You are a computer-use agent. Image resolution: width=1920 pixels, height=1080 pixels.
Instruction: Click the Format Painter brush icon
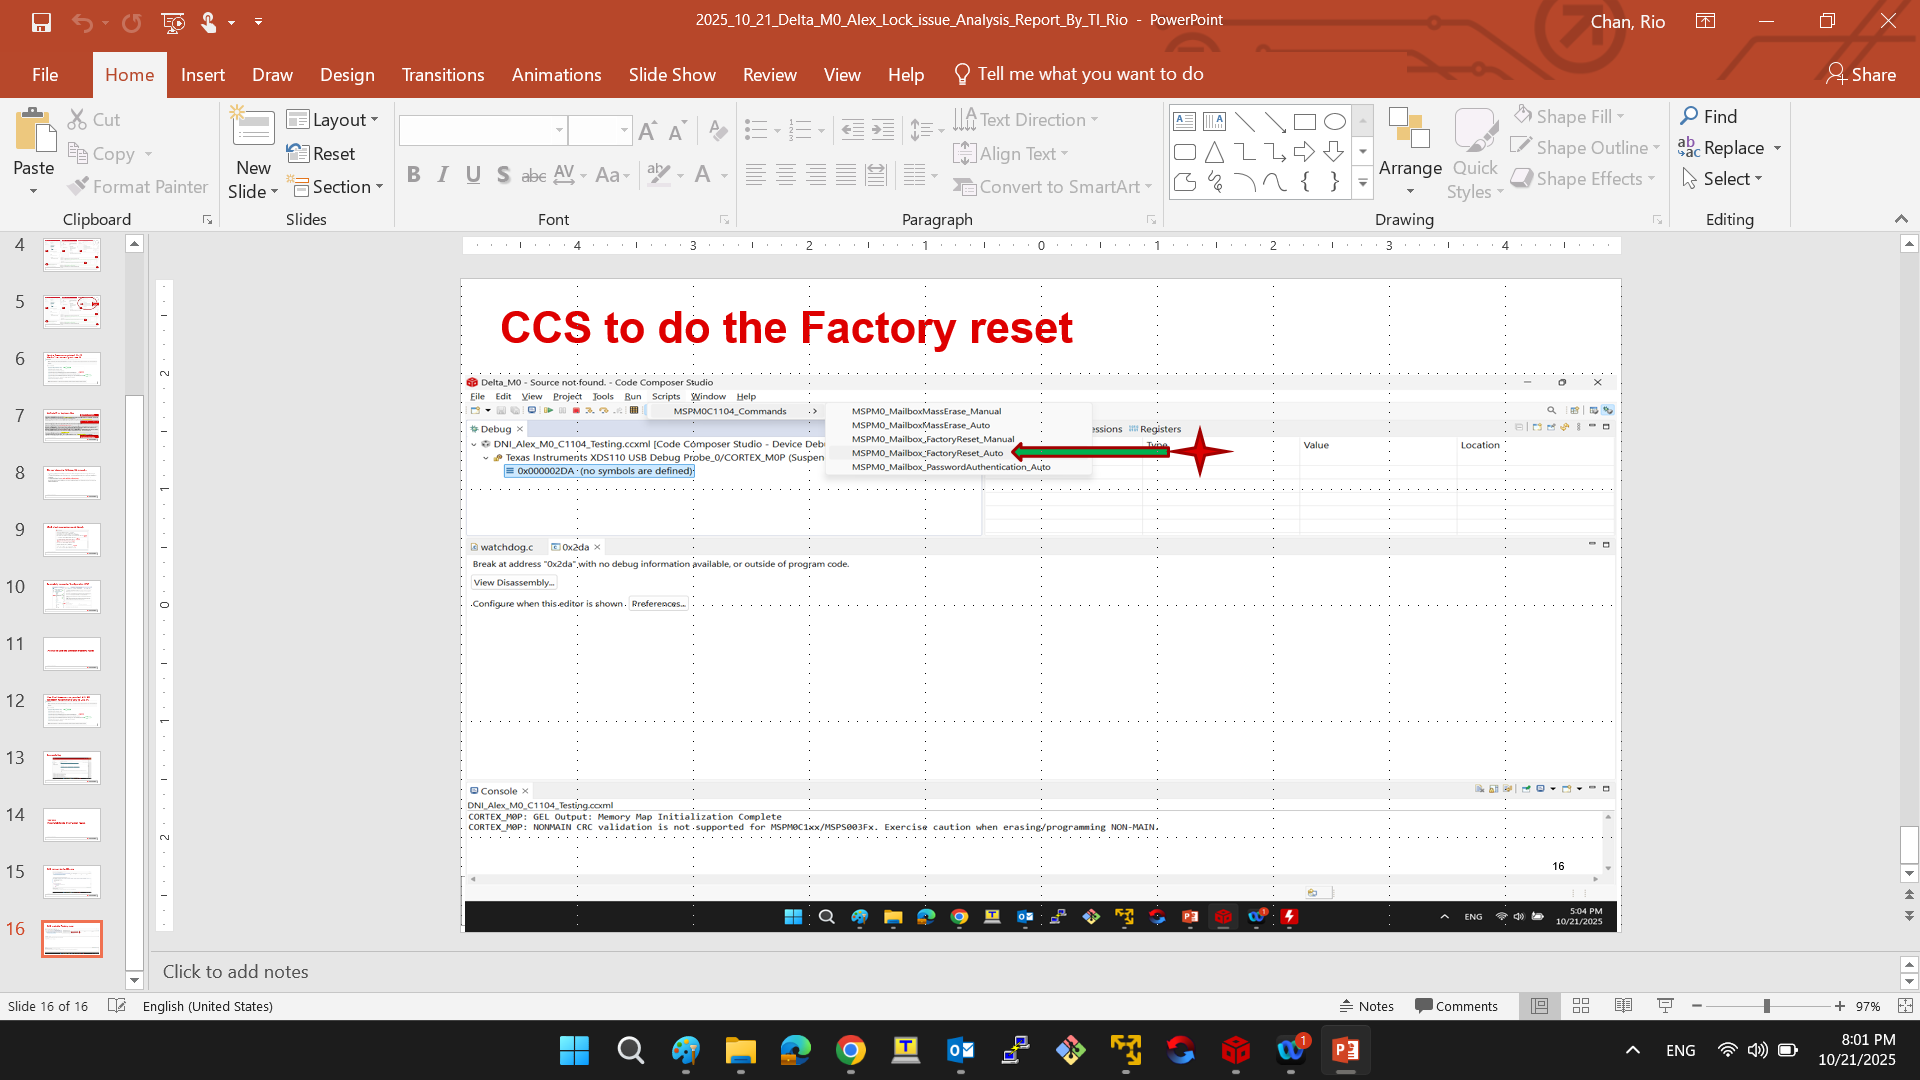(x=79, y=187)
